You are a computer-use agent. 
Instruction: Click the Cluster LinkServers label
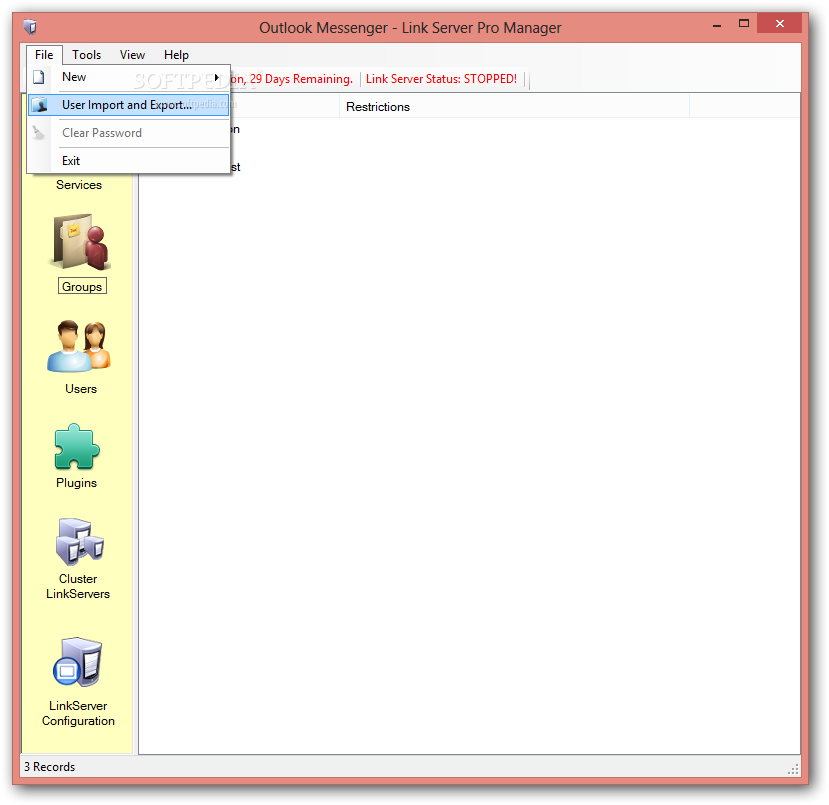[x=78, y=586]
